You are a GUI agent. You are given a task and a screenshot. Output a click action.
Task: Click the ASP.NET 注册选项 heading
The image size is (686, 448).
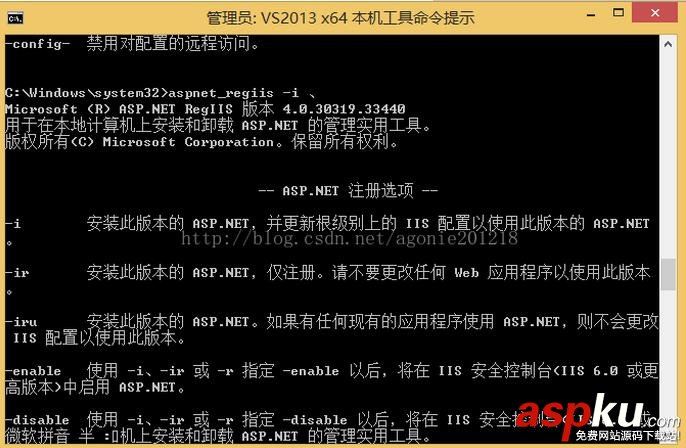[348, 191]
